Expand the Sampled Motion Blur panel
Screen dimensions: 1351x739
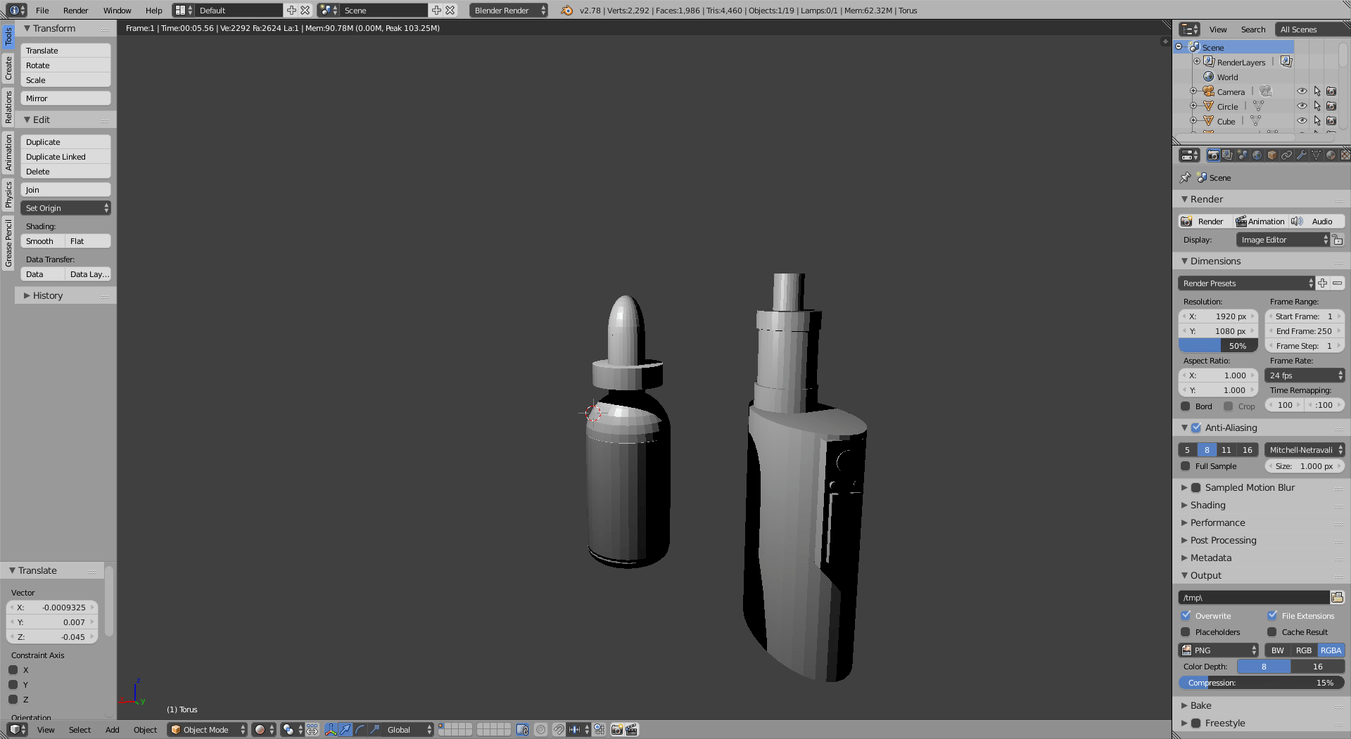1248,488
